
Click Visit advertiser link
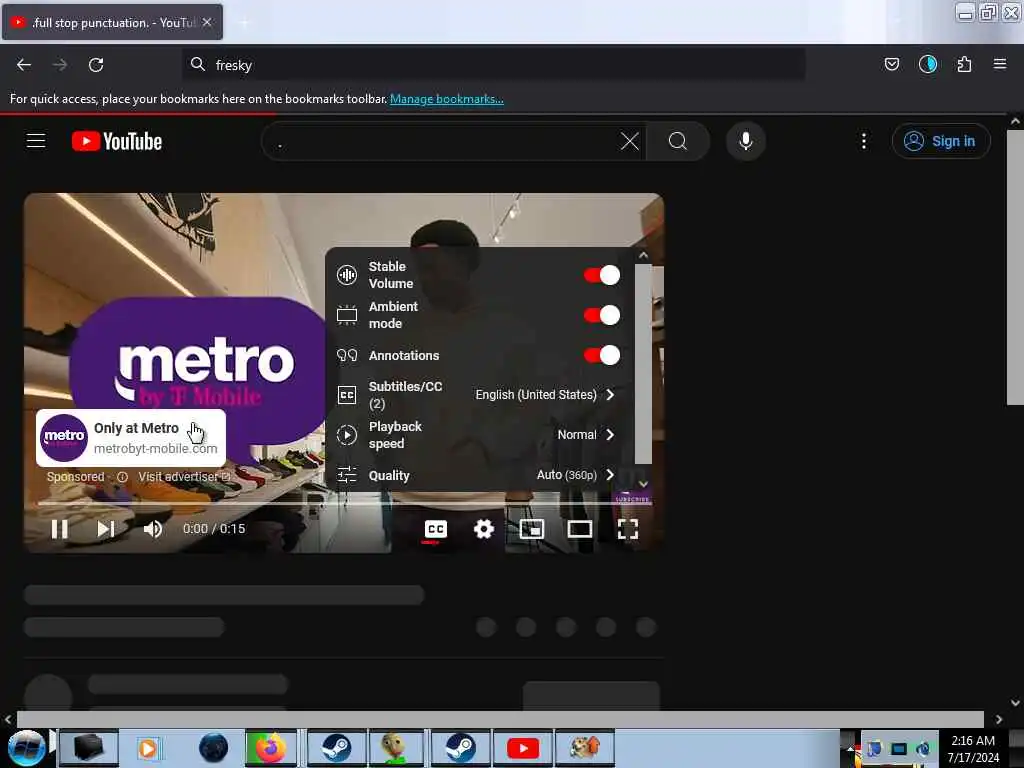[184, 477]
